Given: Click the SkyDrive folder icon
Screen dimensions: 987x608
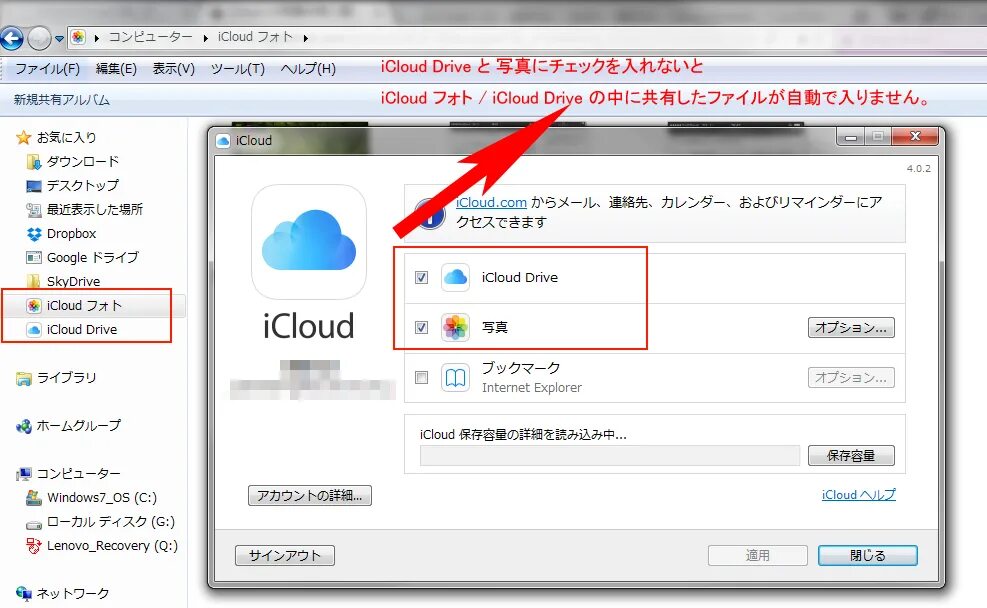Looking at the screenshot, I should point(33,281).
